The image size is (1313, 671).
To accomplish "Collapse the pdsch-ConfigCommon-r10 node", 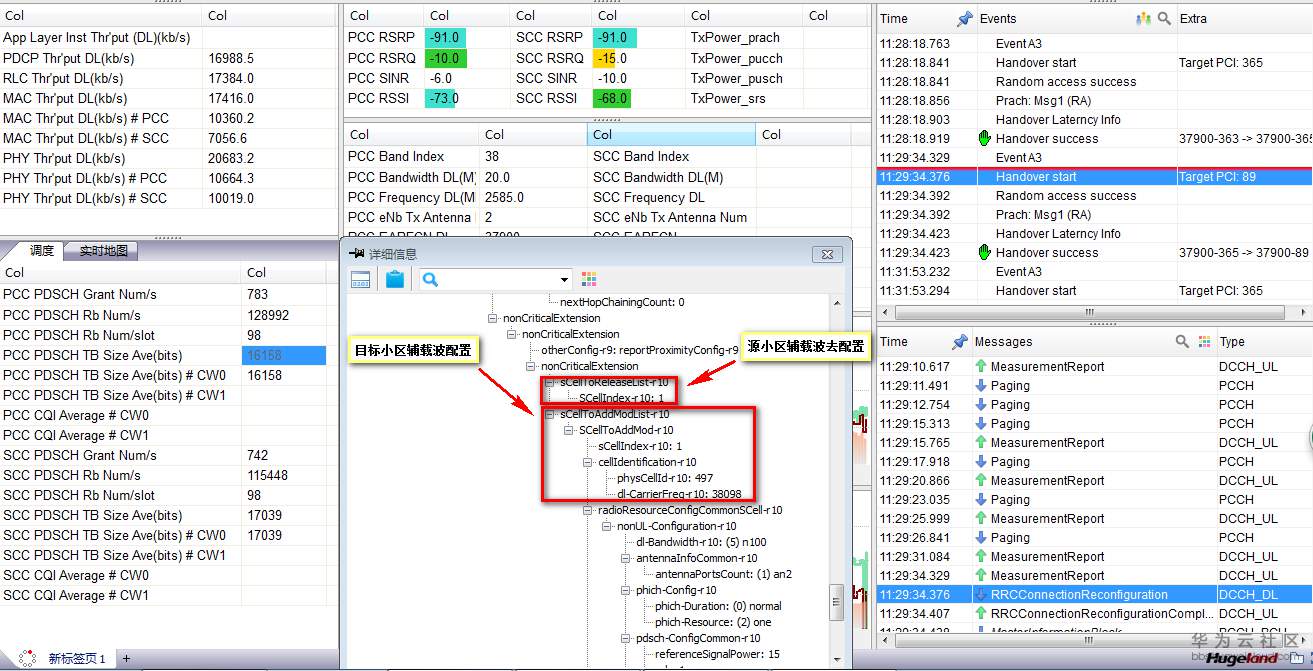I will coord(626,638).
